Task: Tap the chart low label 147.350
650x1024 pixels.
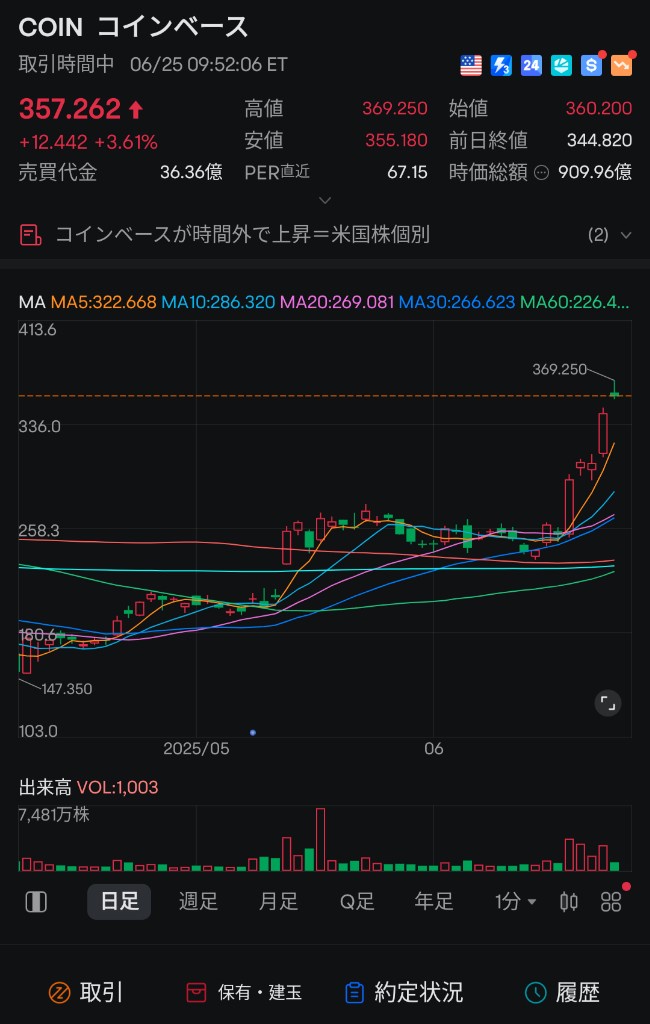Action: [x=67, y=688]
